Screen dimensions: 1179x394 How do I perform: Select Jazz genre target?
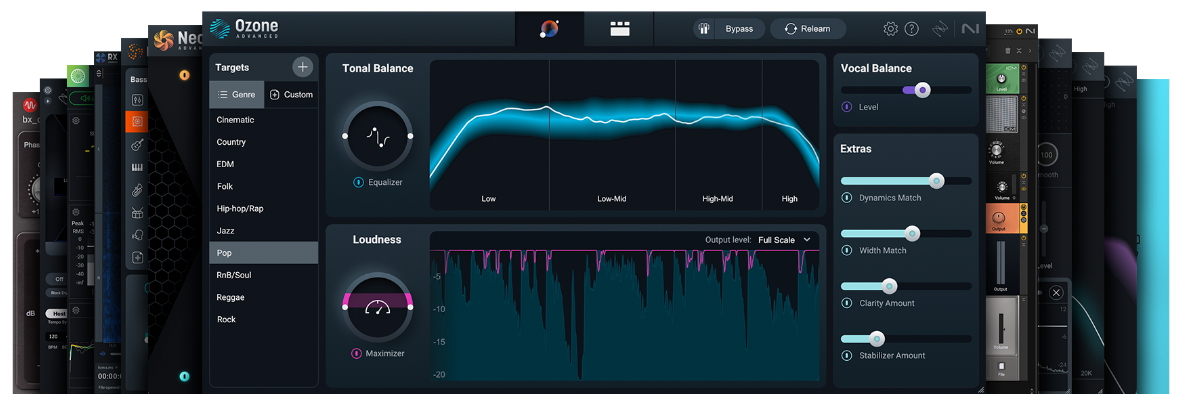[x=263, y=231]
